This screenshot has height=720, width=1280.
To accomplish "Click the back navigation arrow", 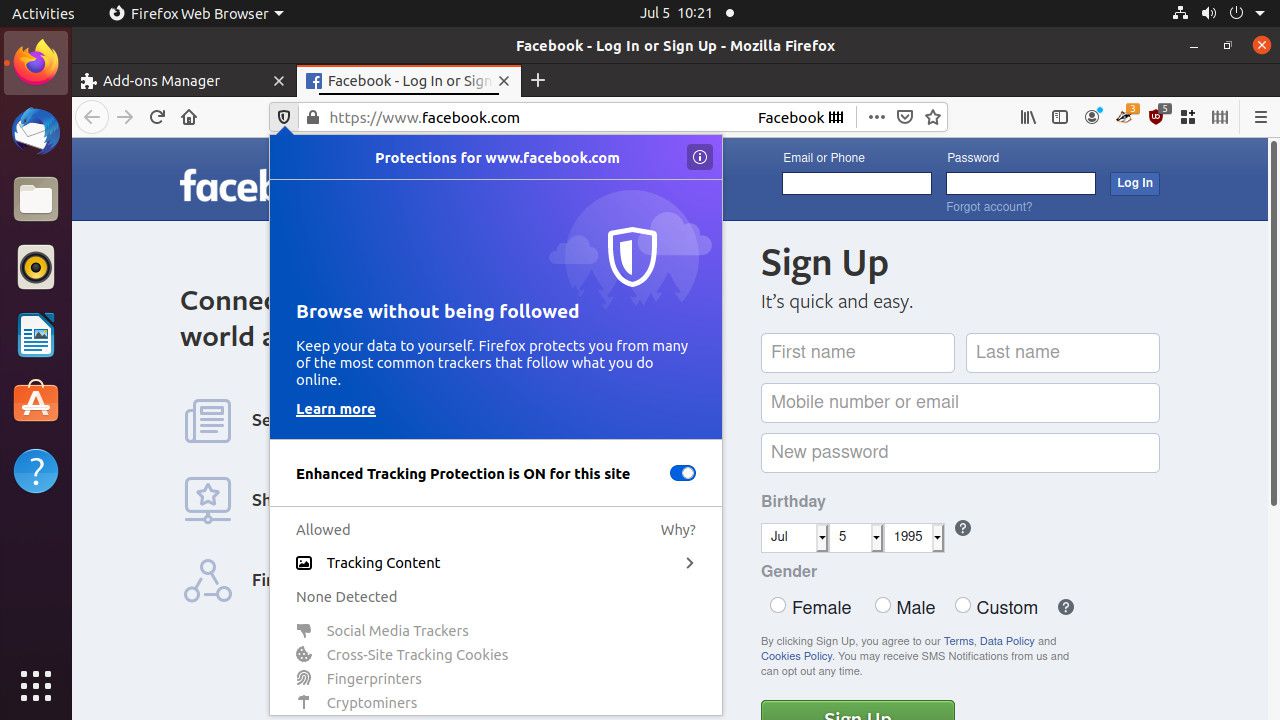I will click(x=92, y=117).
